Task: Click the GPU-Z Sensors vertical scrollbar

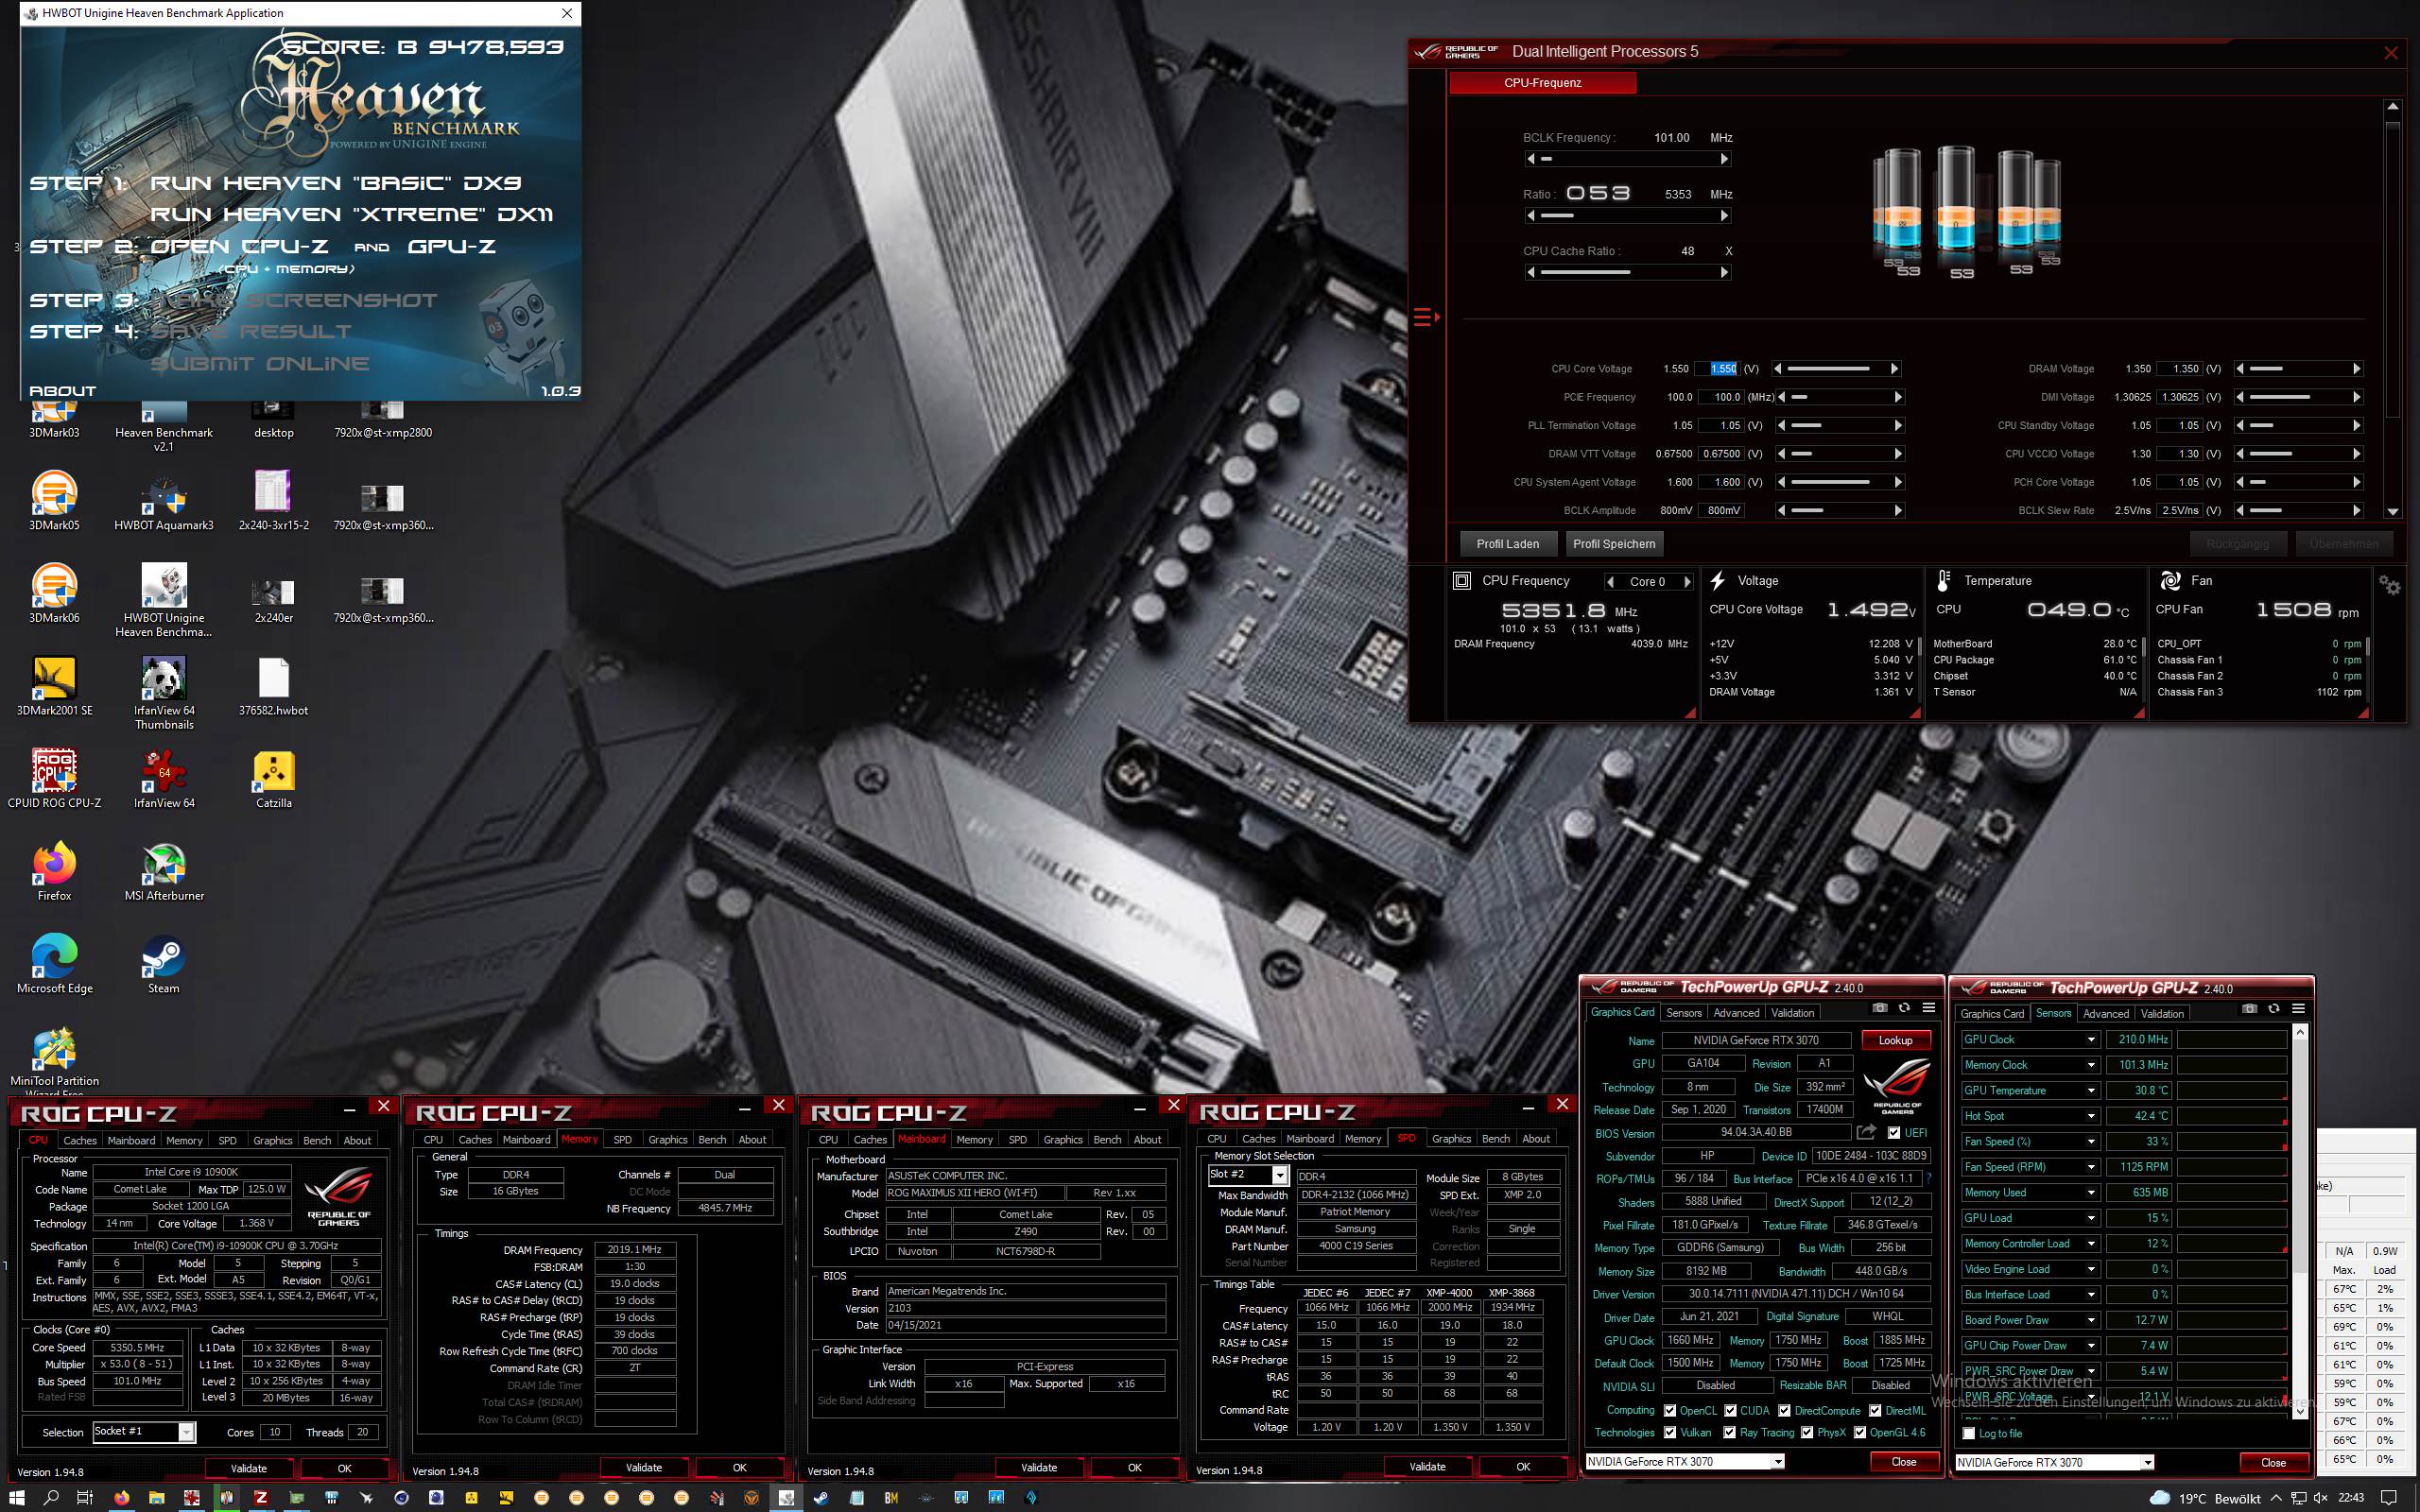Action: (2300, 1220)
